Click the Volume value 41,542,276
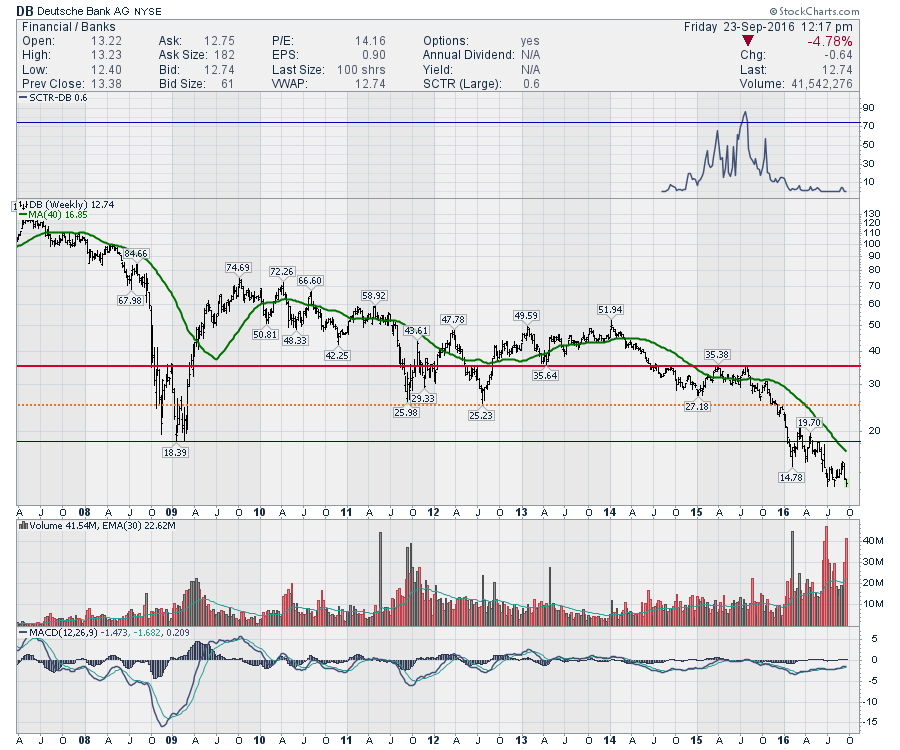The height and width of the screenshot is (750, 900). (x=821, y=84)
